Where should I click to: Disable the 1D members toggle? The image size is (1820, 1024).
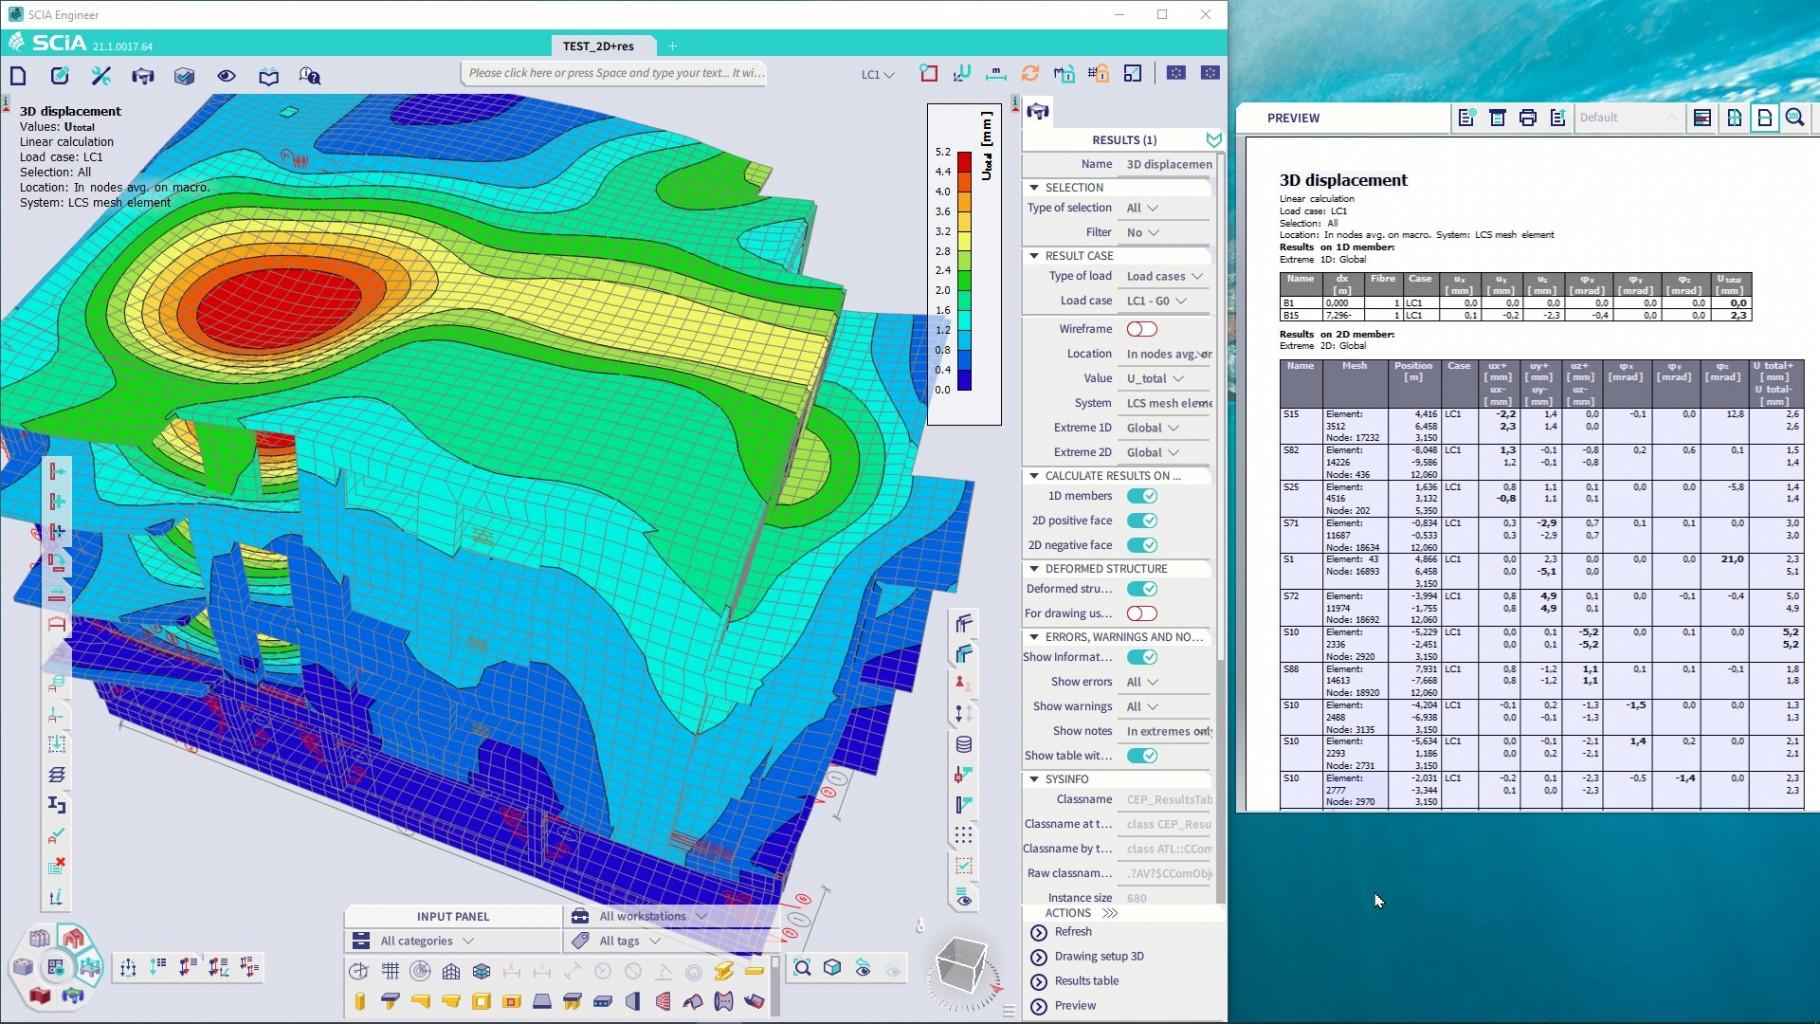pyautogui.click(x=1141, y=496)
